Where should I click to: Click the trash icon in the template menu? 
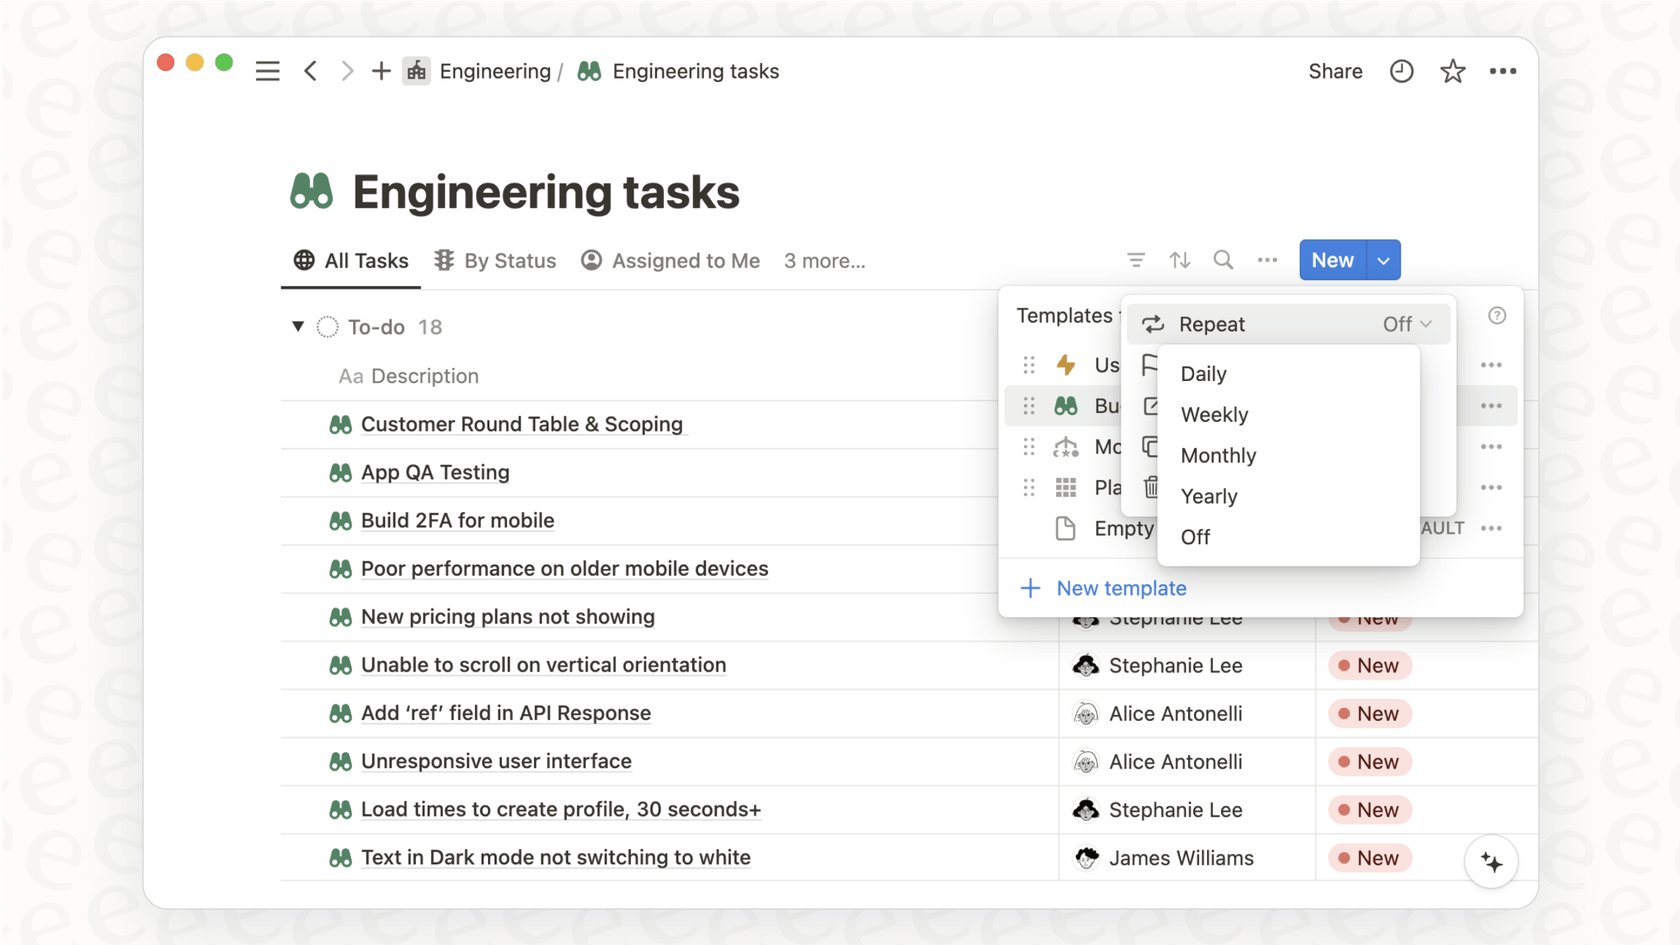coord(1152,488)
